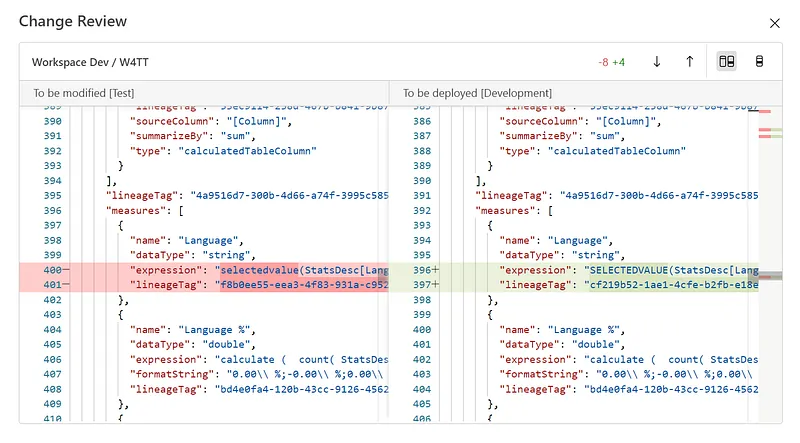Jump to next change with down arrow

[657, 62]
